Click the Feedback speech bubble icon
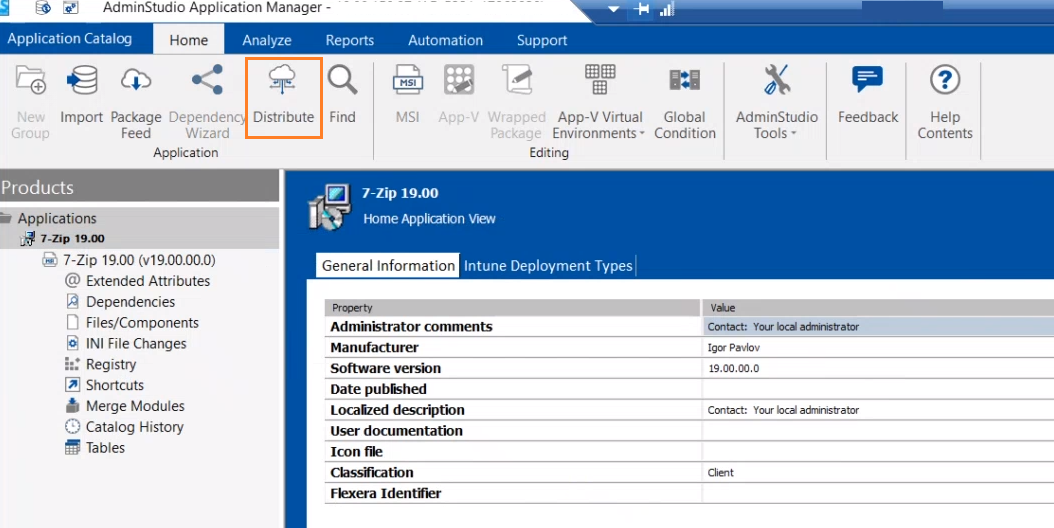Viewport: 1054px width, 528px height. pos(867,80)
